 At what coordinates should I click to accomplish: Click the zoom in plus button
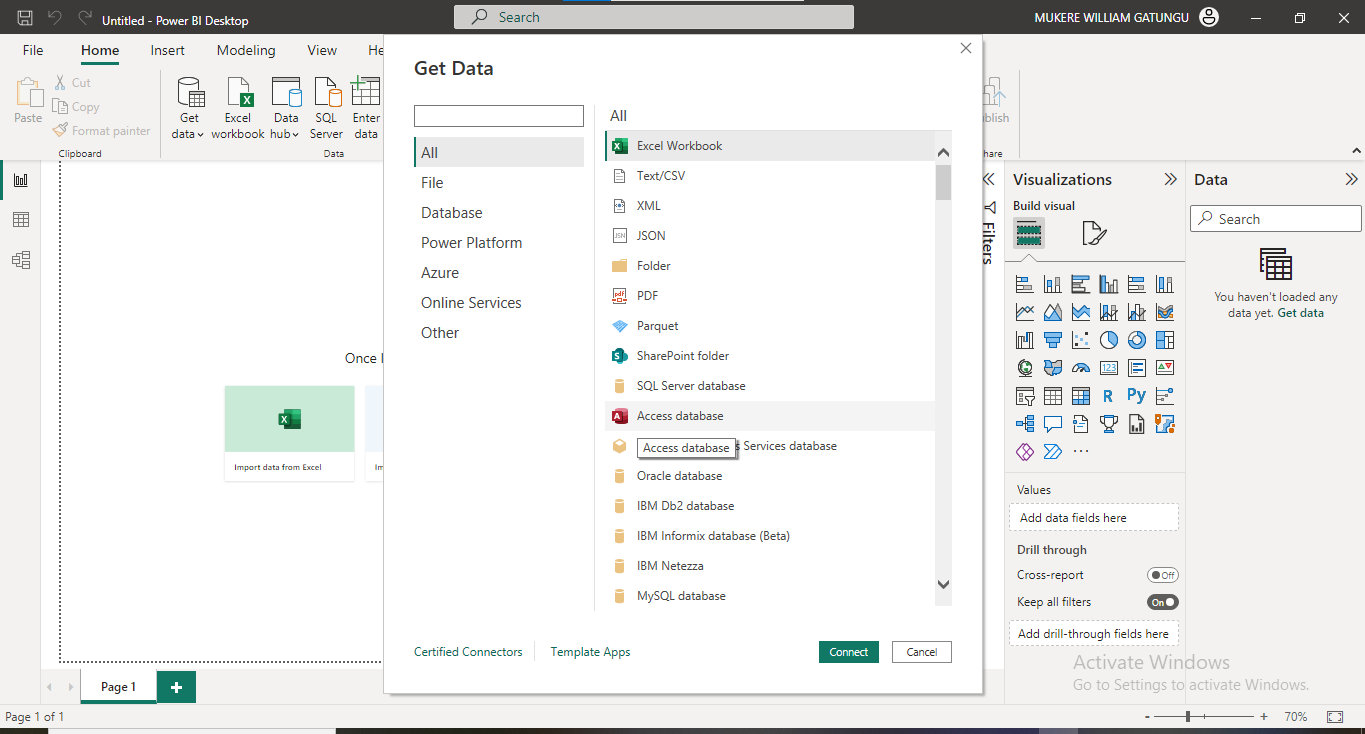(x=1264, y=717)
